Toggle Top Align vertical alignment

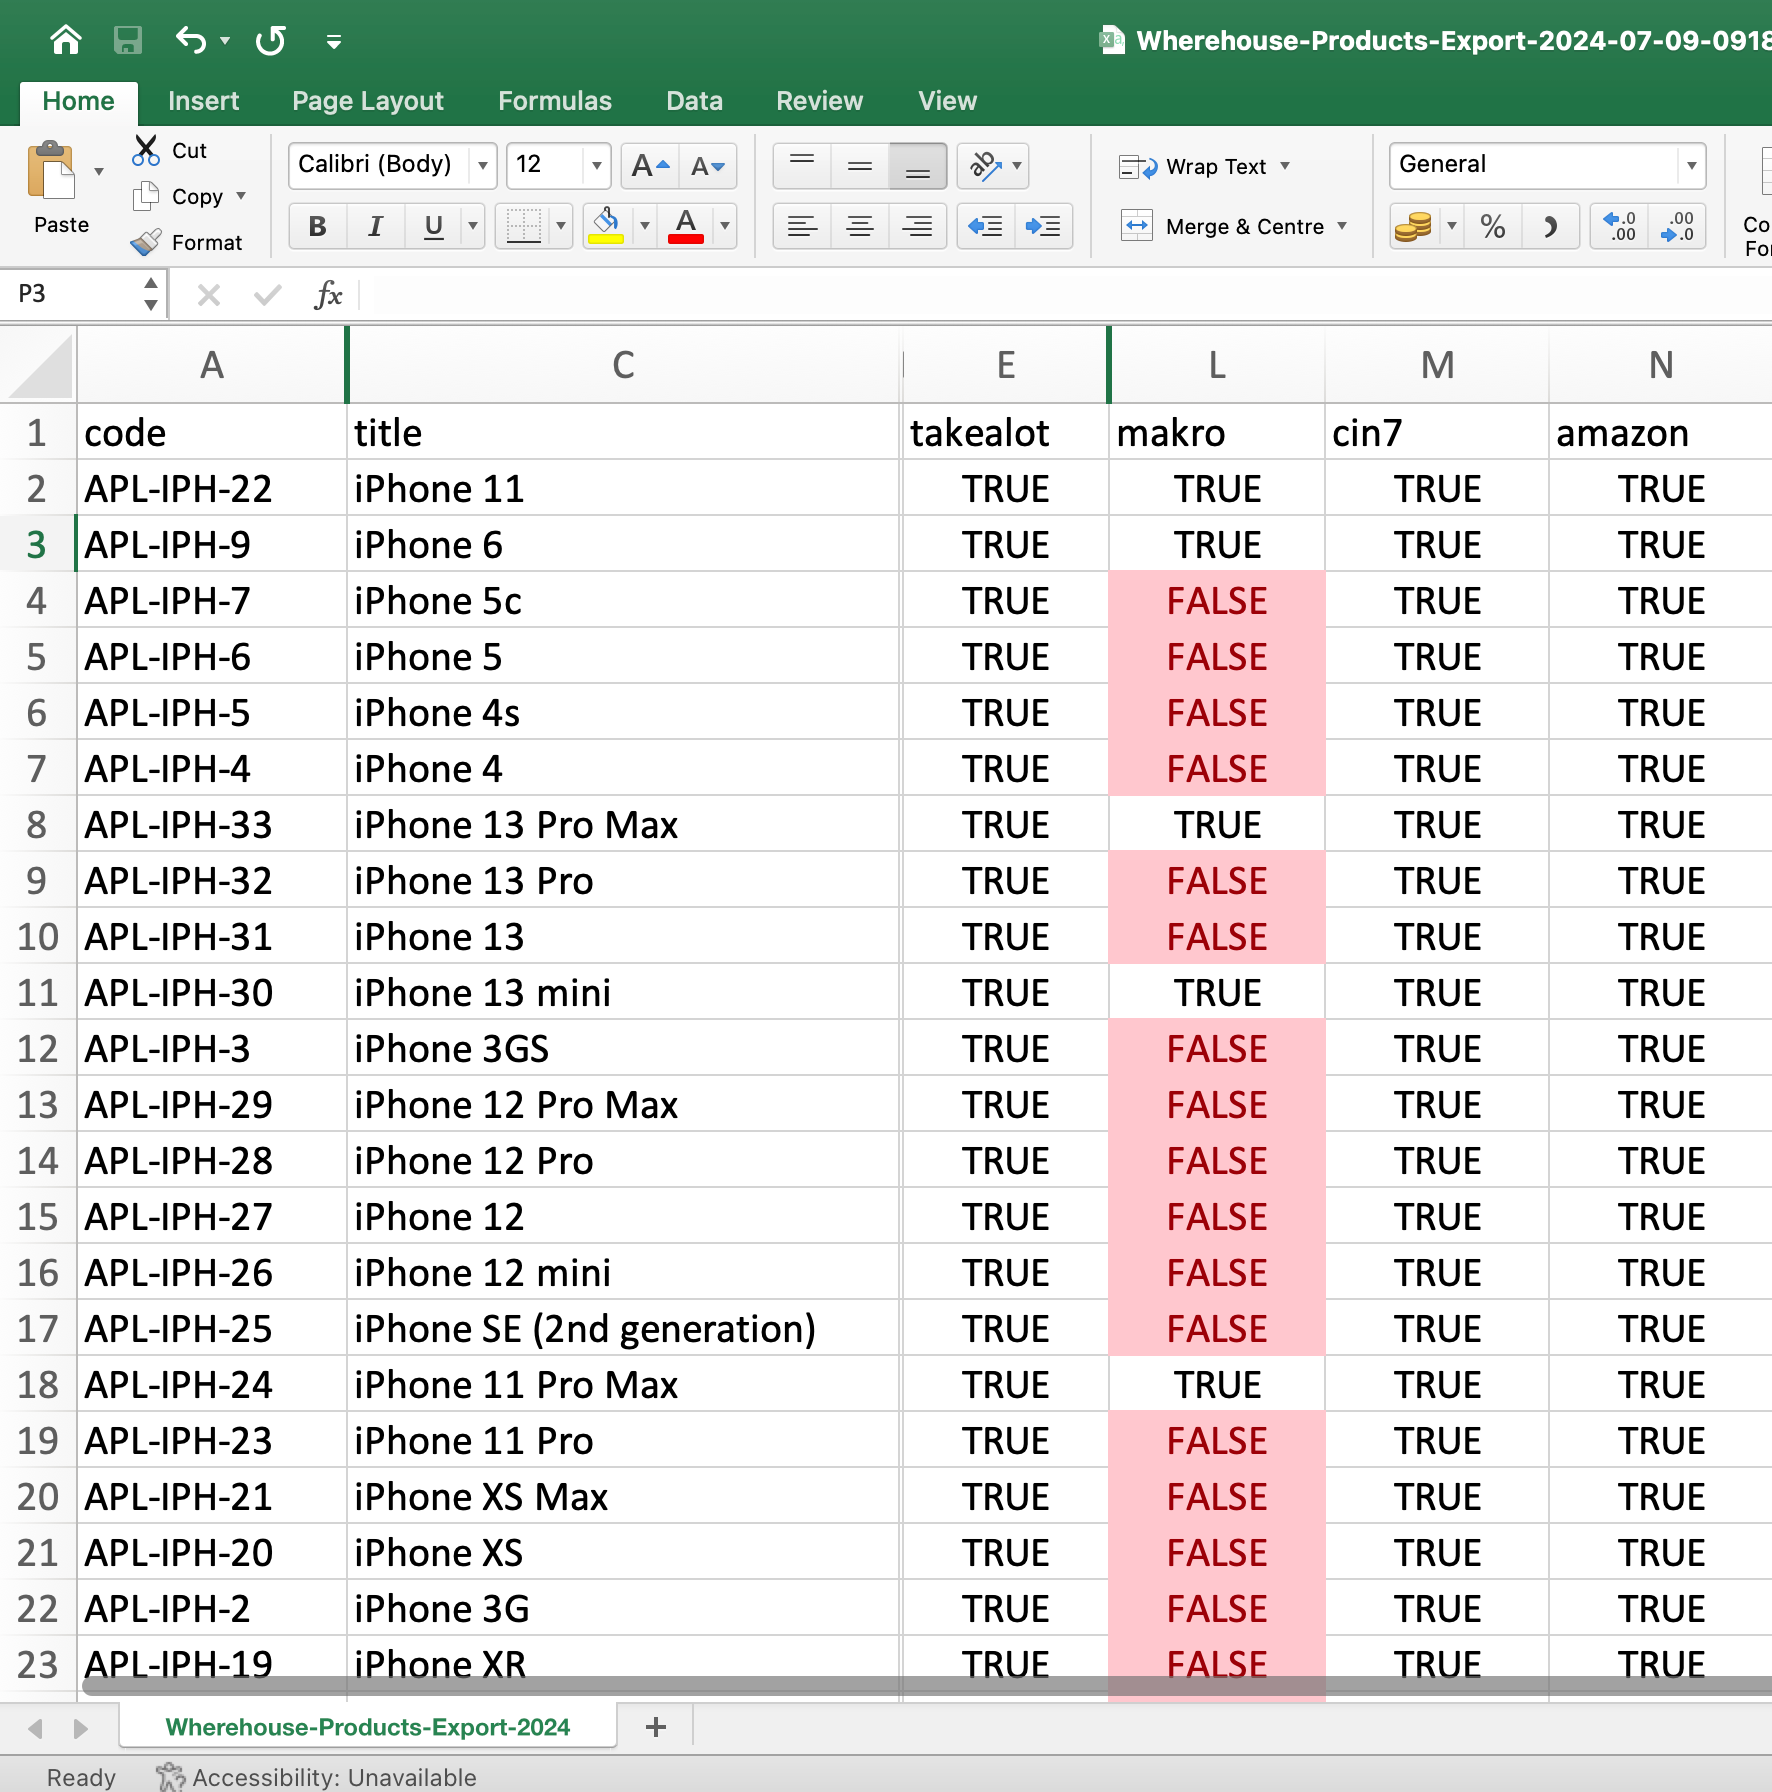[802, 166]
